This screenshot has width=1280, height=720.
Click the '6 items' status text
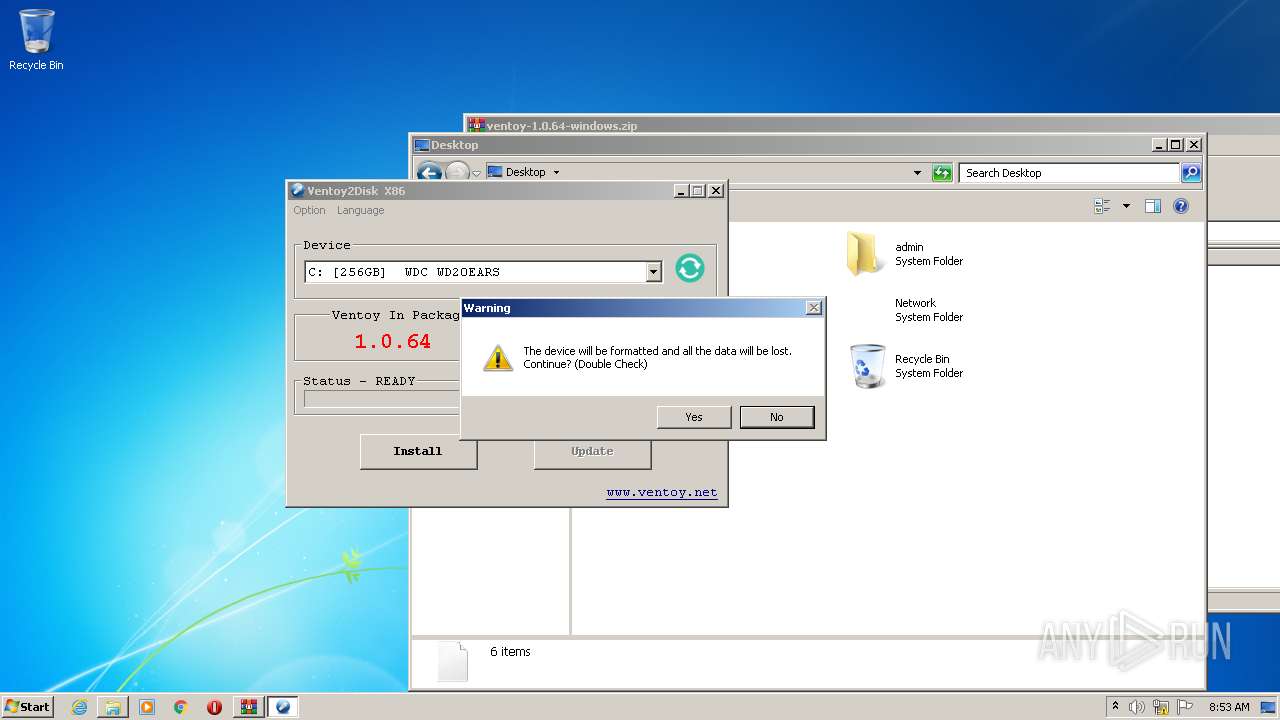(x=510, y=652)
